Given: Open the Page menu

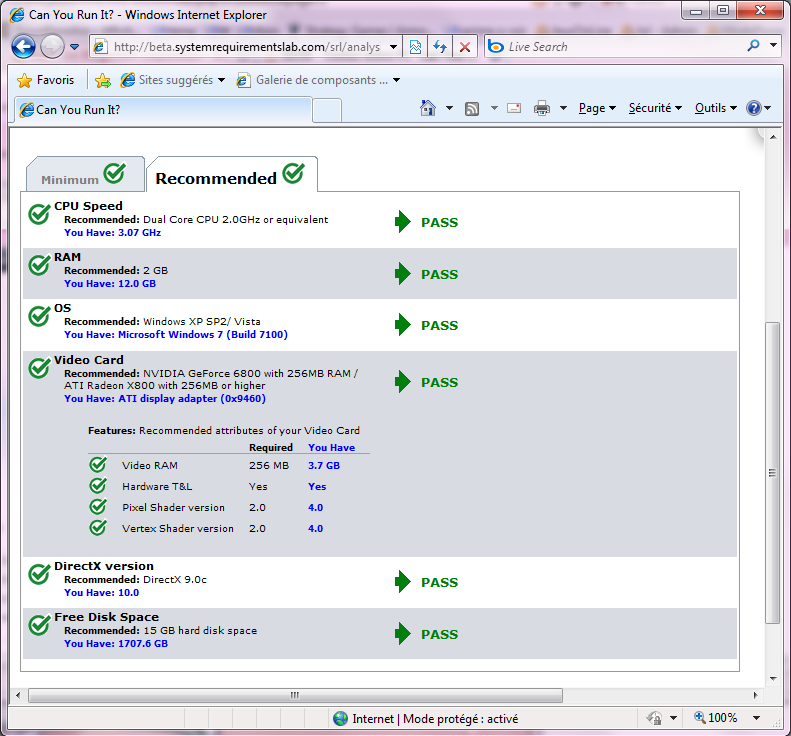Looking at the screenshot, I should pos(597,108).
